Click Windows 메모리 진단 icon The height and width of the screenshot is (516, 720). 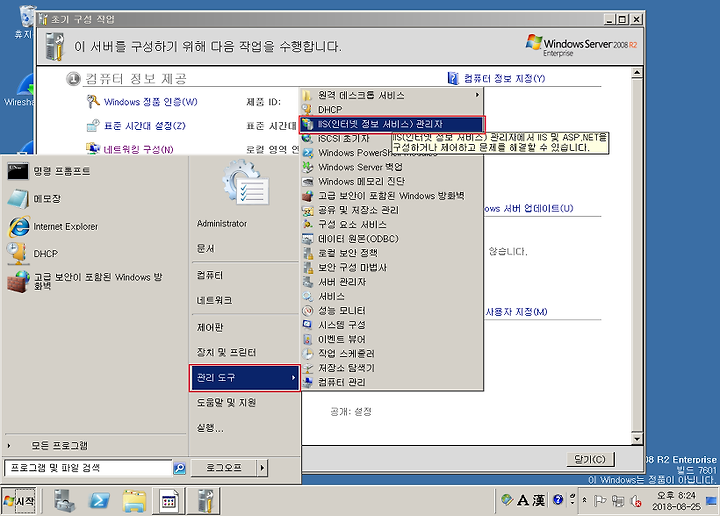point(307,181)
